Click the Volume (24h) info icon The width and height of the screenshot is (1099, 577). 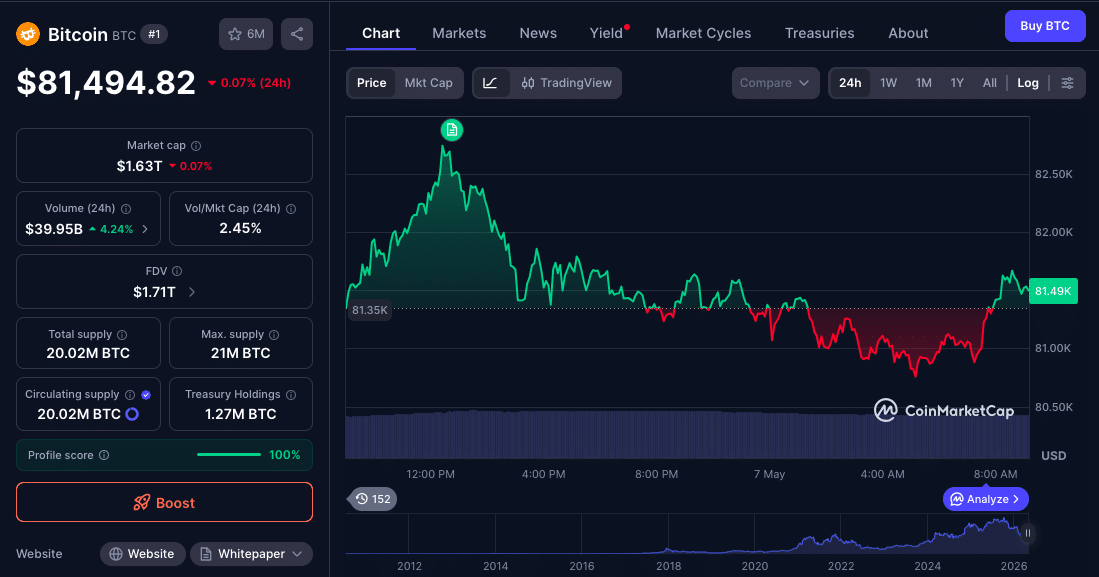pyautogui.click(x=126, y=209)
